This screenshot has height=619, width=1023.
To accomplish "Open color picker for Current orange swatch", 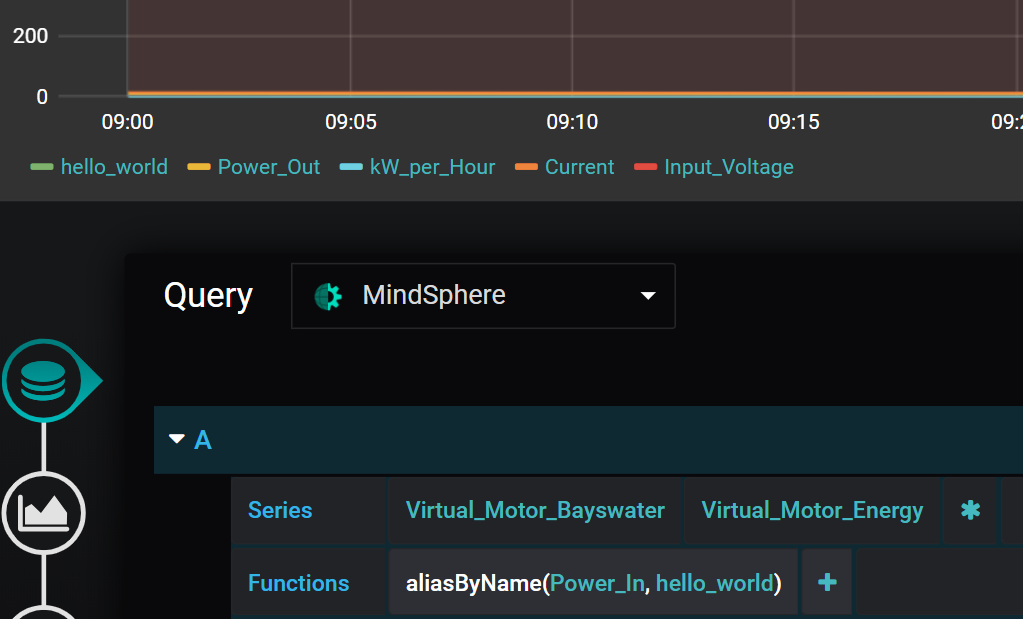I will 526,167.
